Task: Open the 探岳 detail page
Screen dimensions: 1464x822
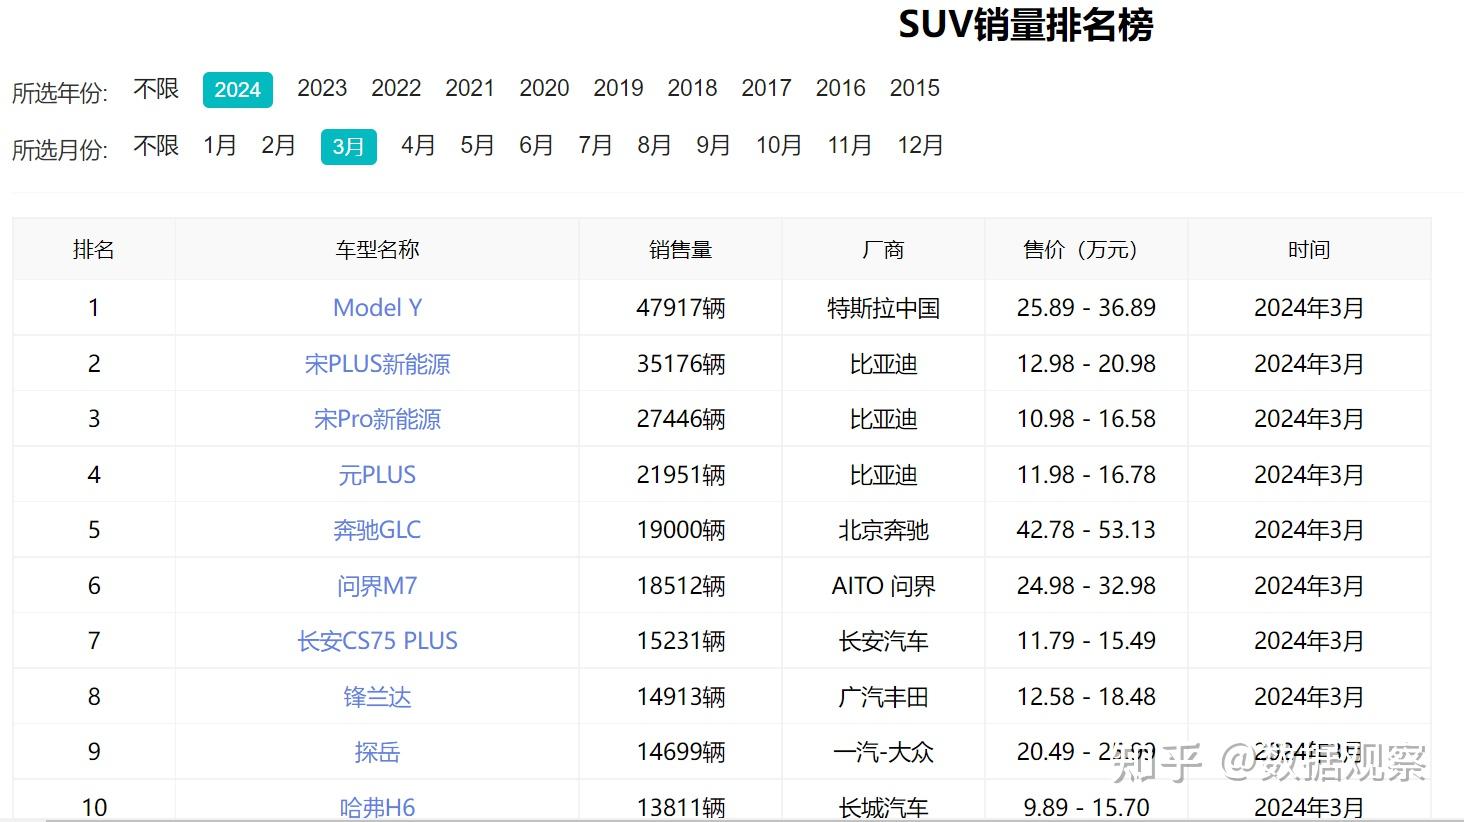Action: pyautogui.click(x=377, y=751)
